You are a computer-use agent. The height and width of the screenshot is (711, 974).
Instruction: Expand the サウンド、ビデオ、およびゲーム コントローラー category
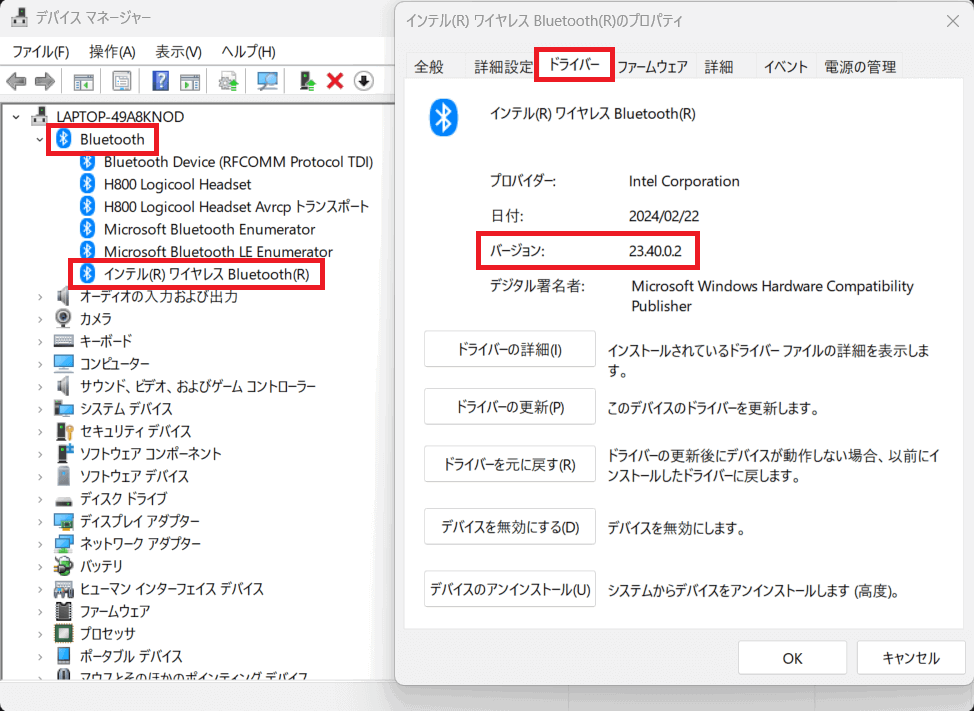pos(40,387)
